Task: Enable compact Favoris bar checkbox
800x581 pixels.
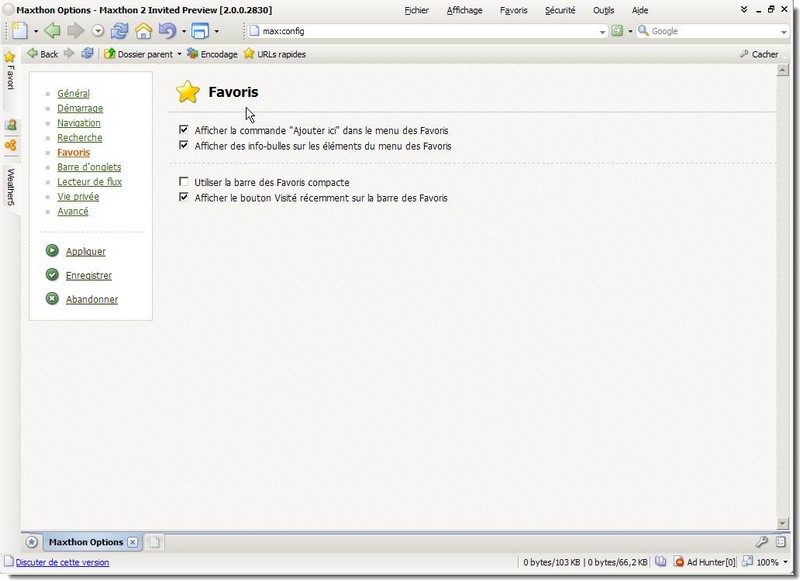Action: (184, 182)
